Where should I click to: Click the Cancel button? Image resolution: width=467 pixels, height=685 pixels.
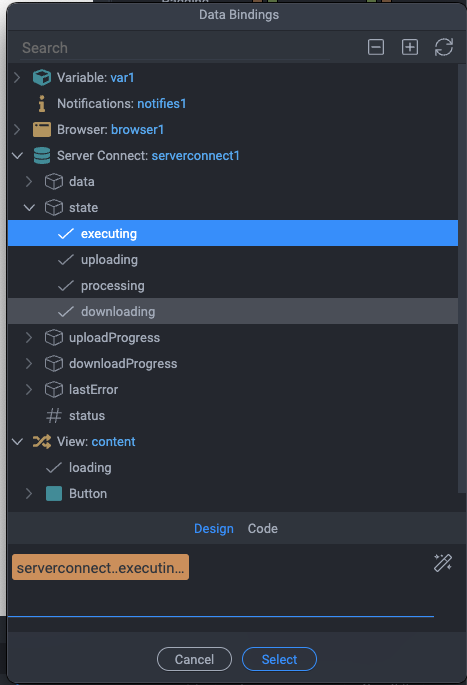(194, 659)
